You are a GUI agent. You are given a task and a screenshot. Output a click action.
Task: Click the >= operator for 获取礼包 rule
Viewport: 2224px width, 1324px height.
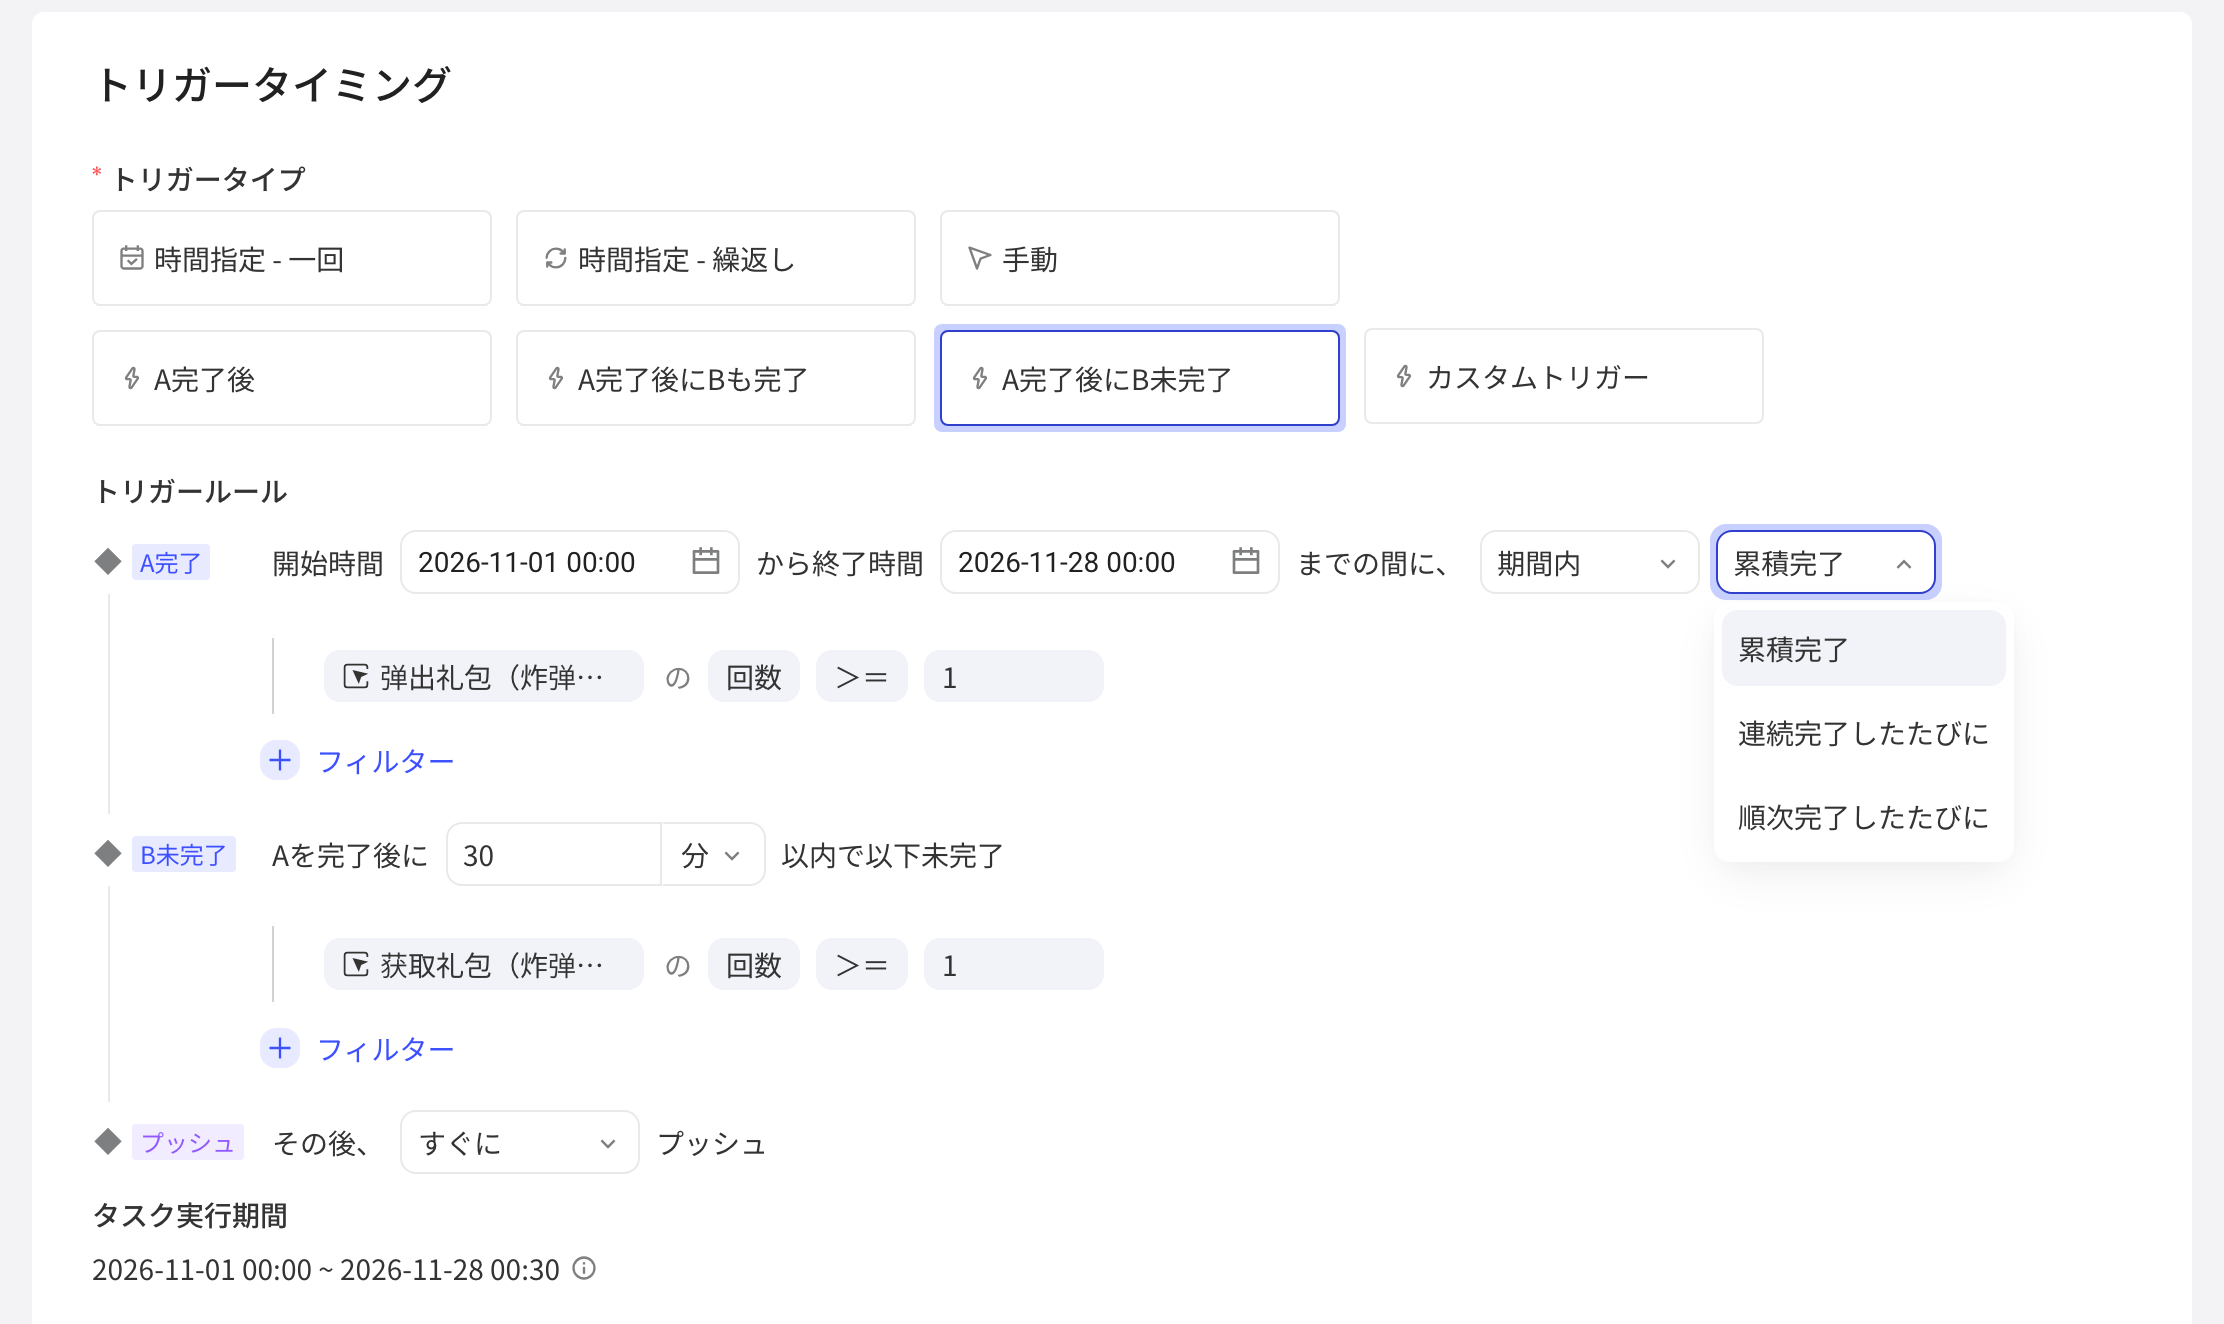tap(862, 965)
